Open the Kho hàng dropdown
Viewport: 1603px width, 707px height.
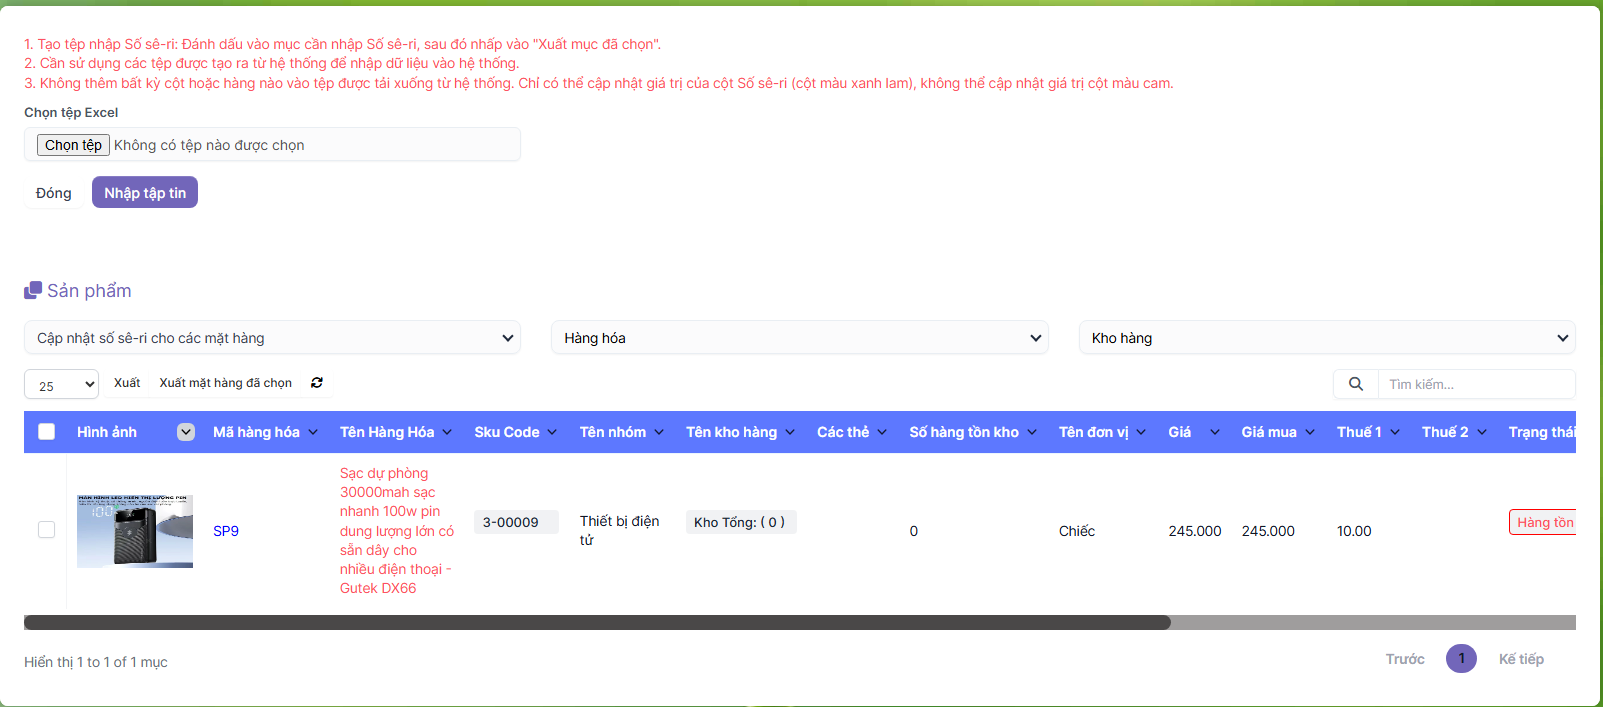click(x=1326, y=338)
